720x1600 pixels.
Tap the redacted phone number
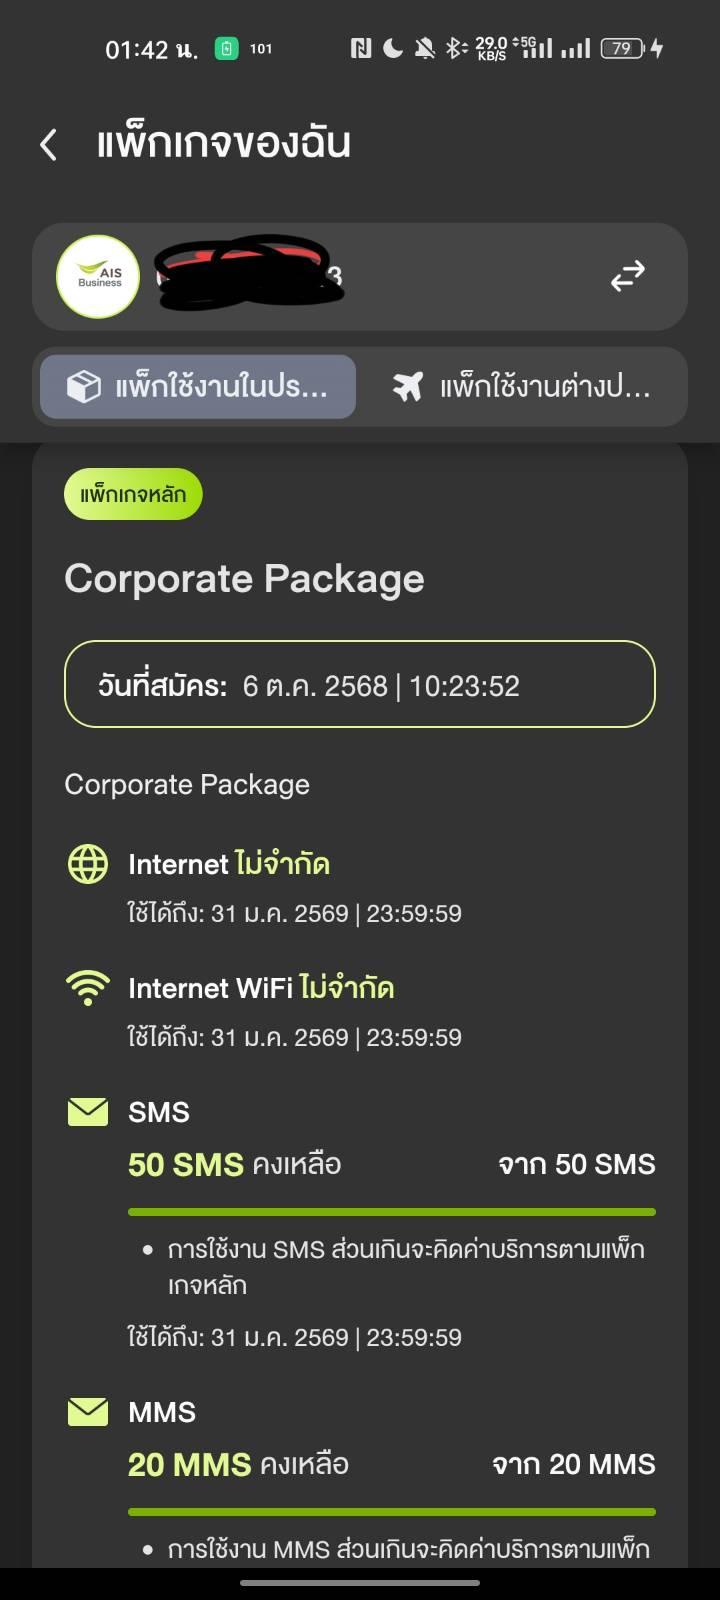(x=248, y=272)
